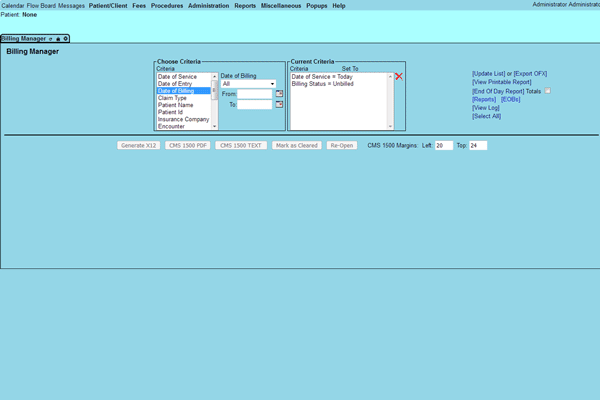Open the From date calendar picker
This screenshot has height=400, width=600.
pos(280,94)
